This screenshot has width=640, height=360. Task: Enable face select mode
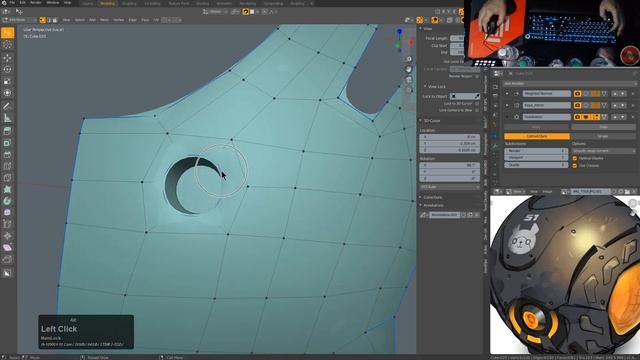pos(55,20)
